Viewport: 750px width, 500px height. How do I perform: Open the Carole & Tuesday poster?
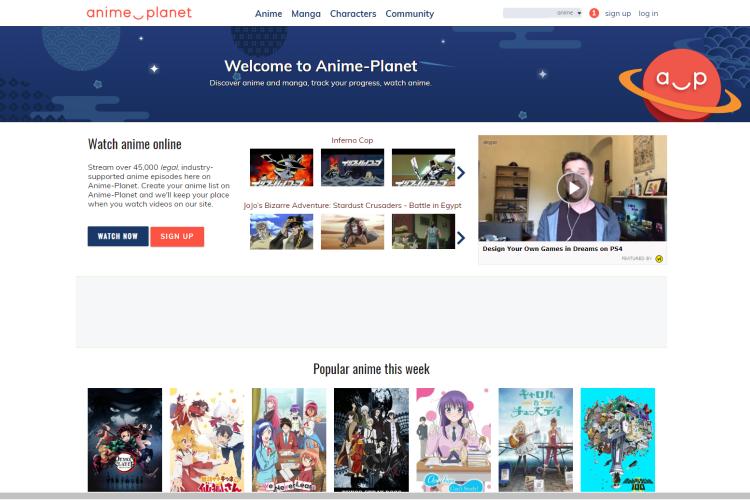coord(536,440)
